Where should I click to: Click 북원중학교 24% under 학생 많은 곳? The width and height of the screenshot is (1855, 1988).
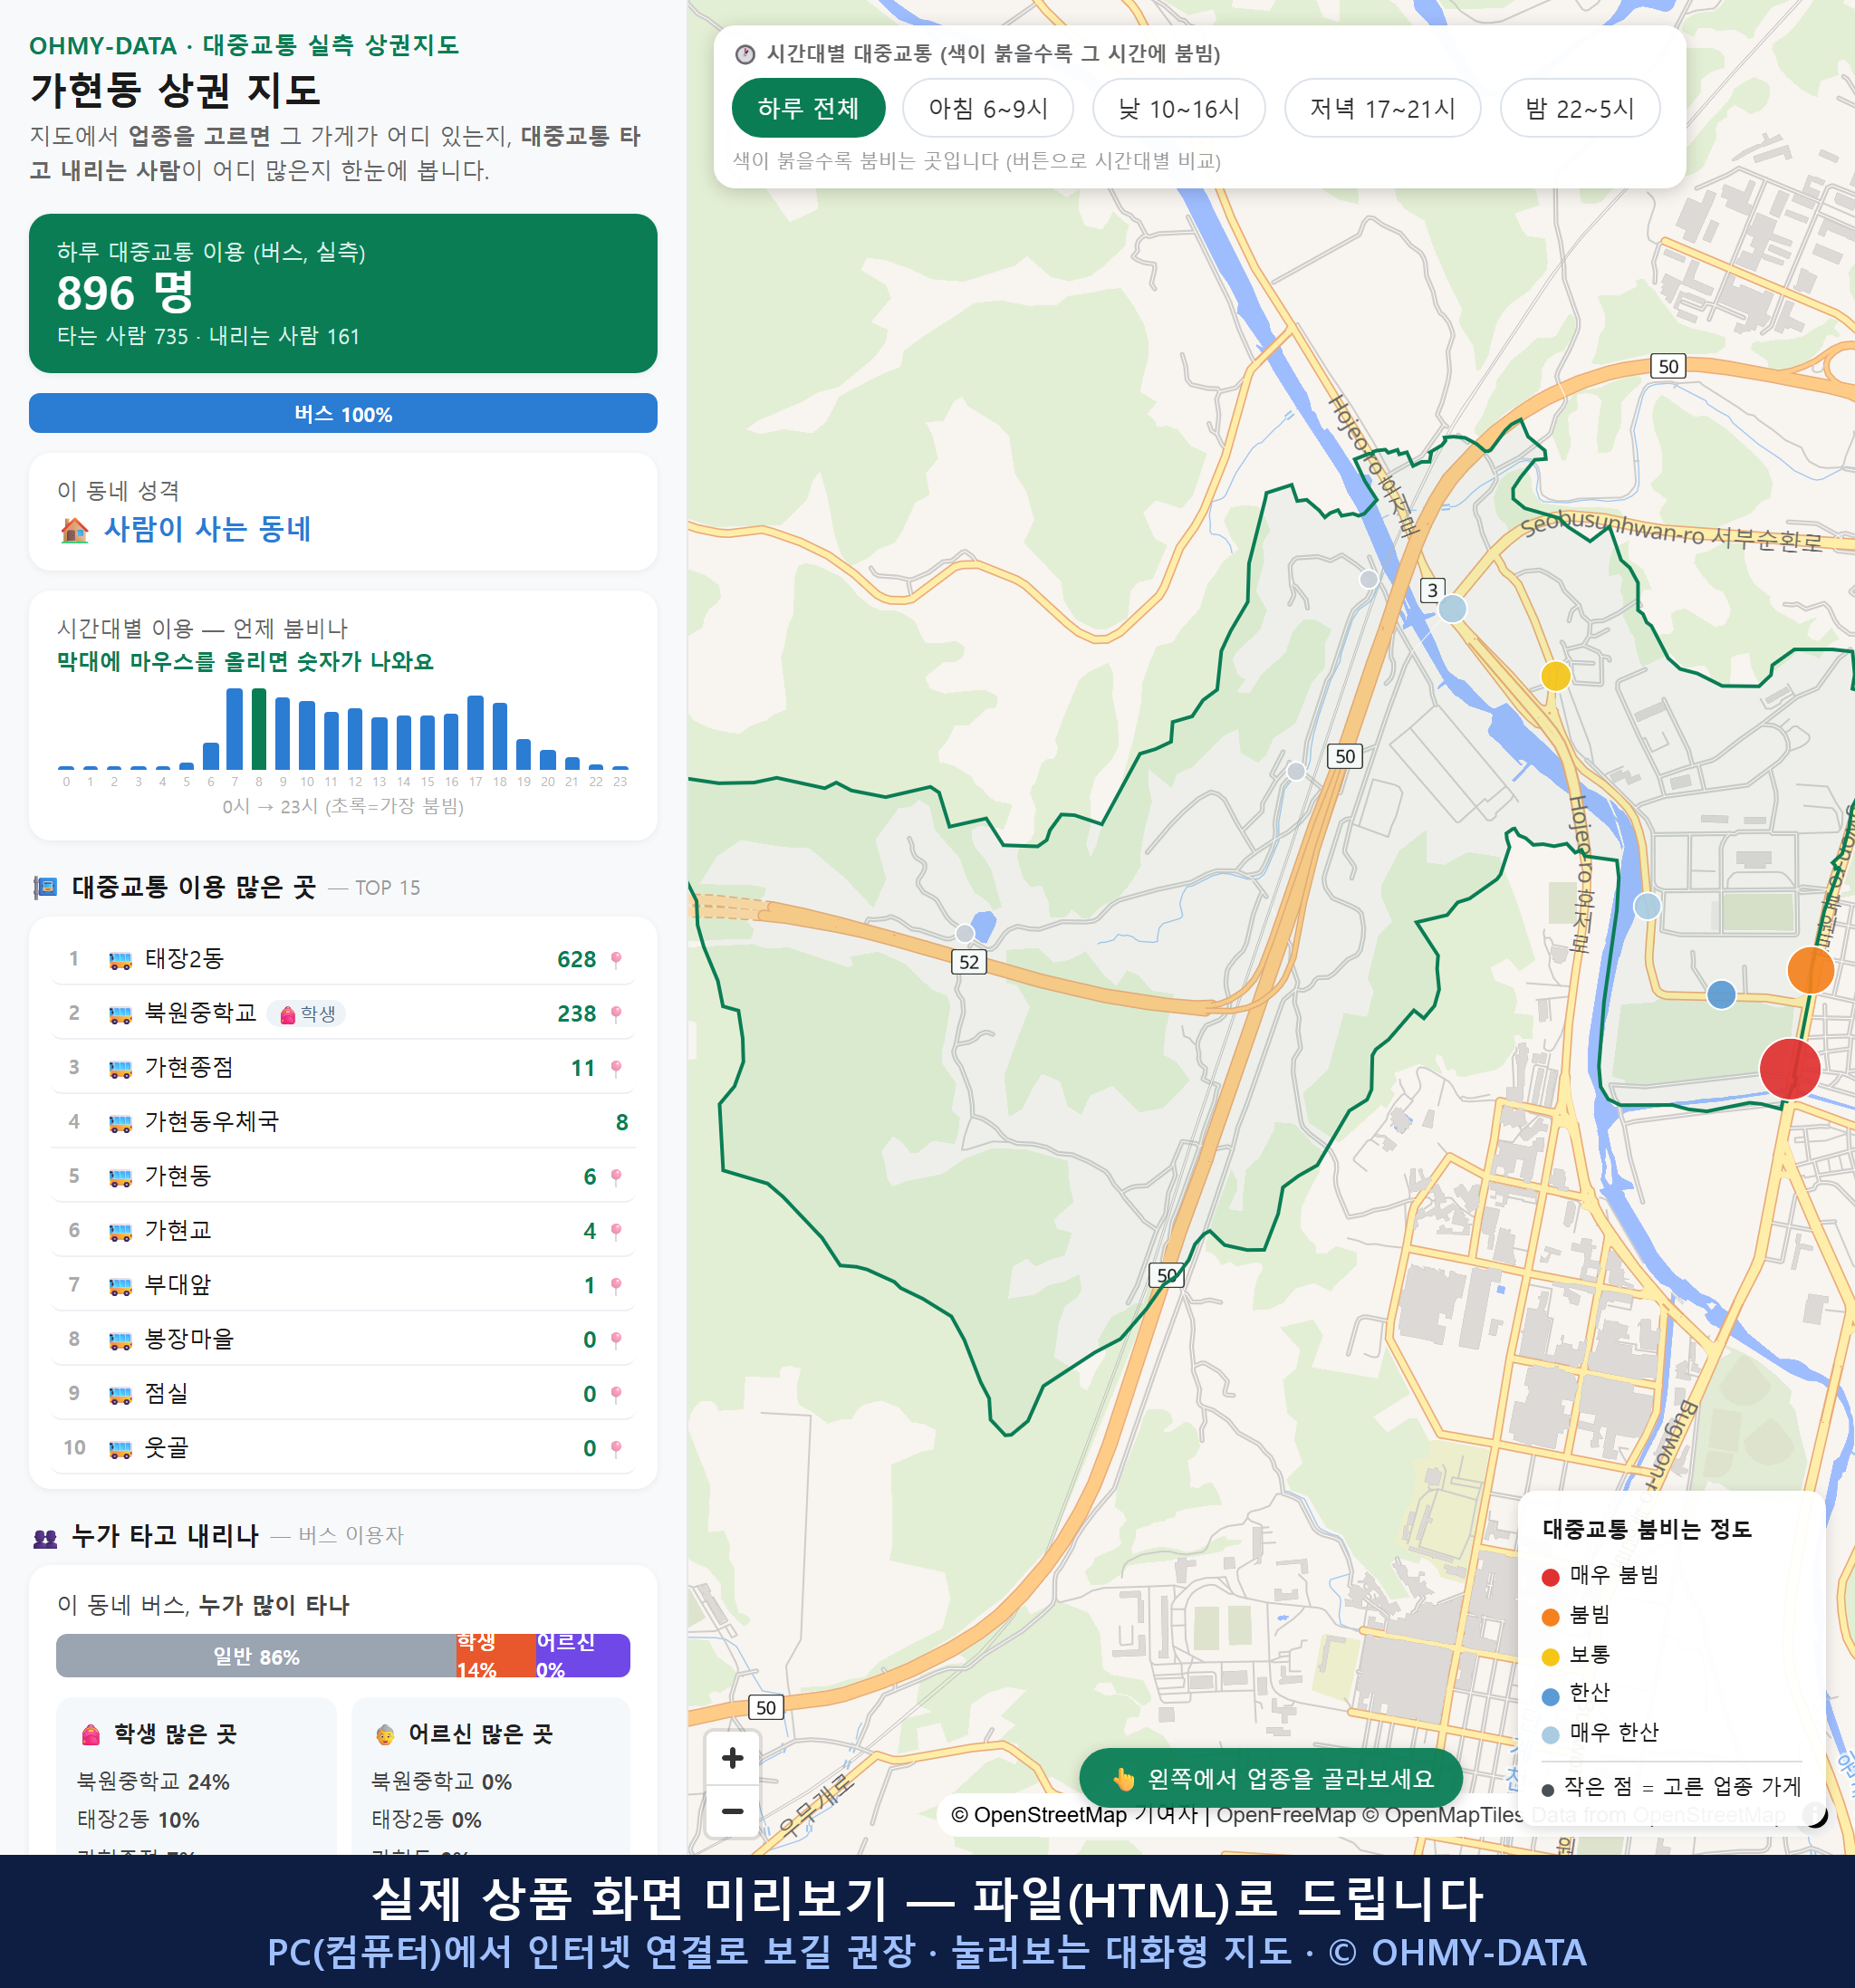point(153,1781)
